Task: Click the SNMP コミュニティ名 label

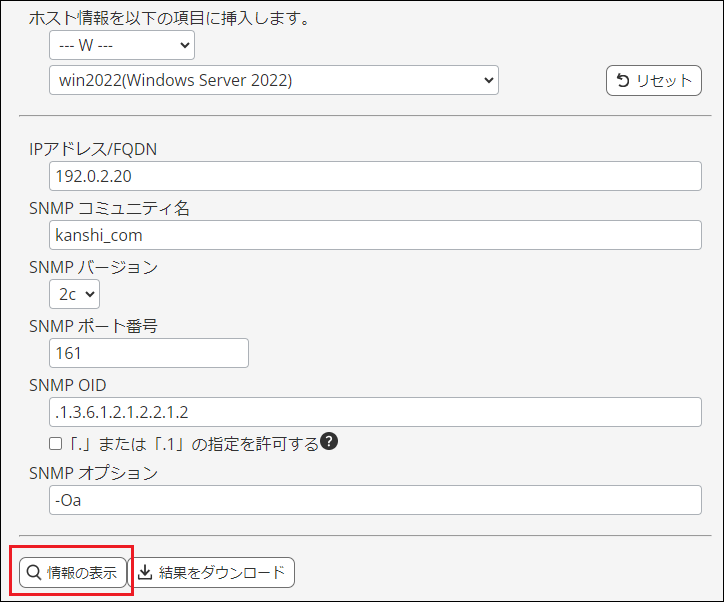Action: coord(109,208)
